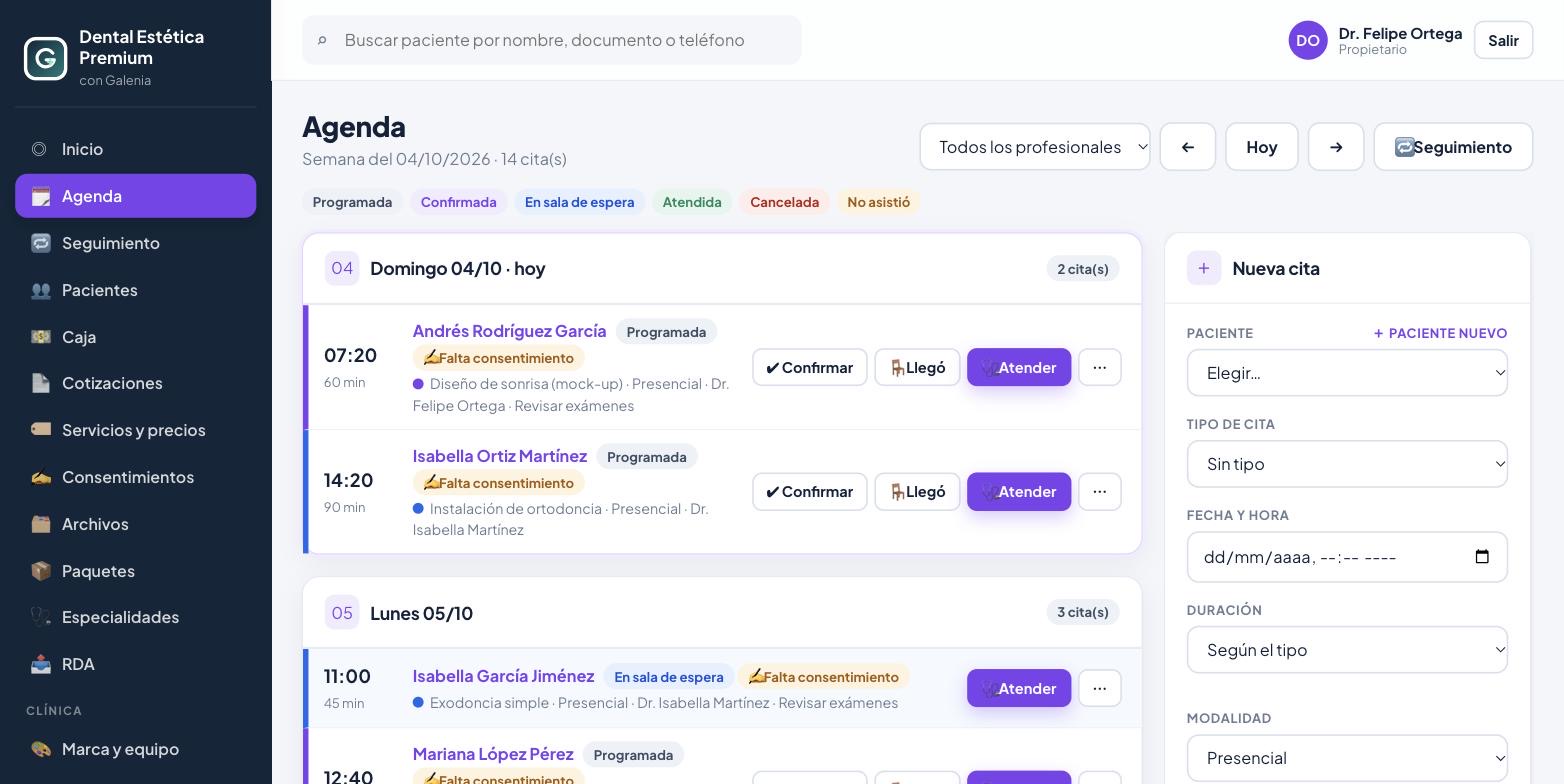
Task: Click the Consentimientos sidebar icon
Action: tap(40, 477)
